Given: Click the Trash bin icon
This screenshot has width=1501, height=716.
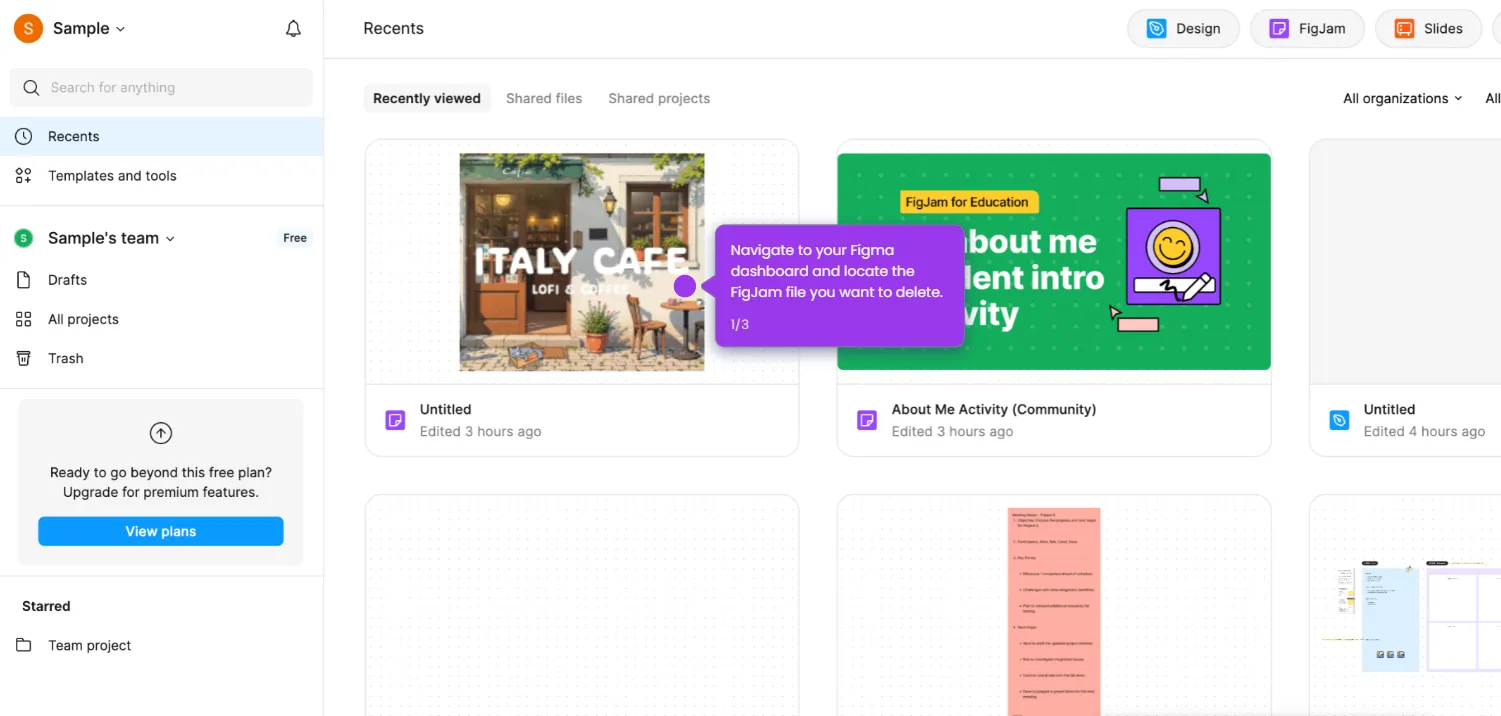Looking at the screenshot, I should point(24,358).
